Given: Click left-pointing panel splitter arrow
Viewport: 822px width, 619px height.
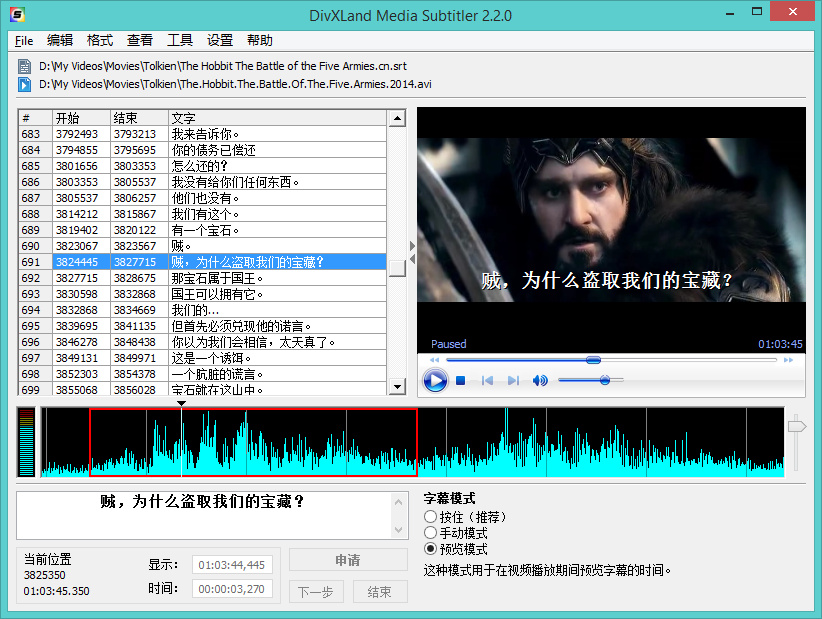Looking at the screenshot, I should click(413, 259).
